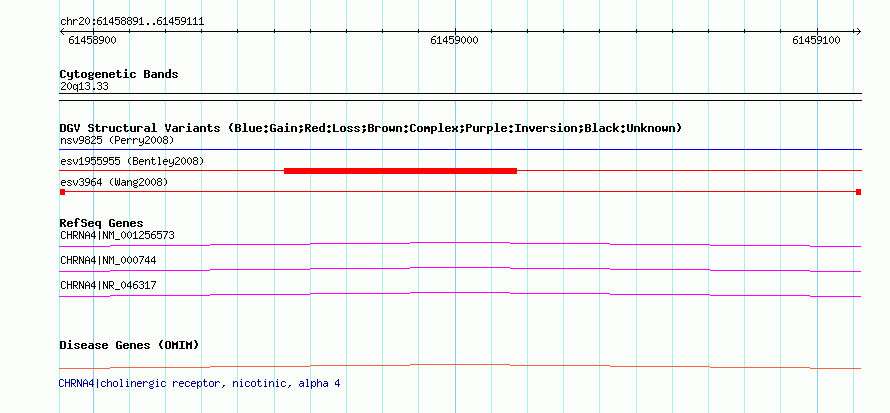
Task: Click ruler tick label 61459000
Action: click(x=454, y=40)
